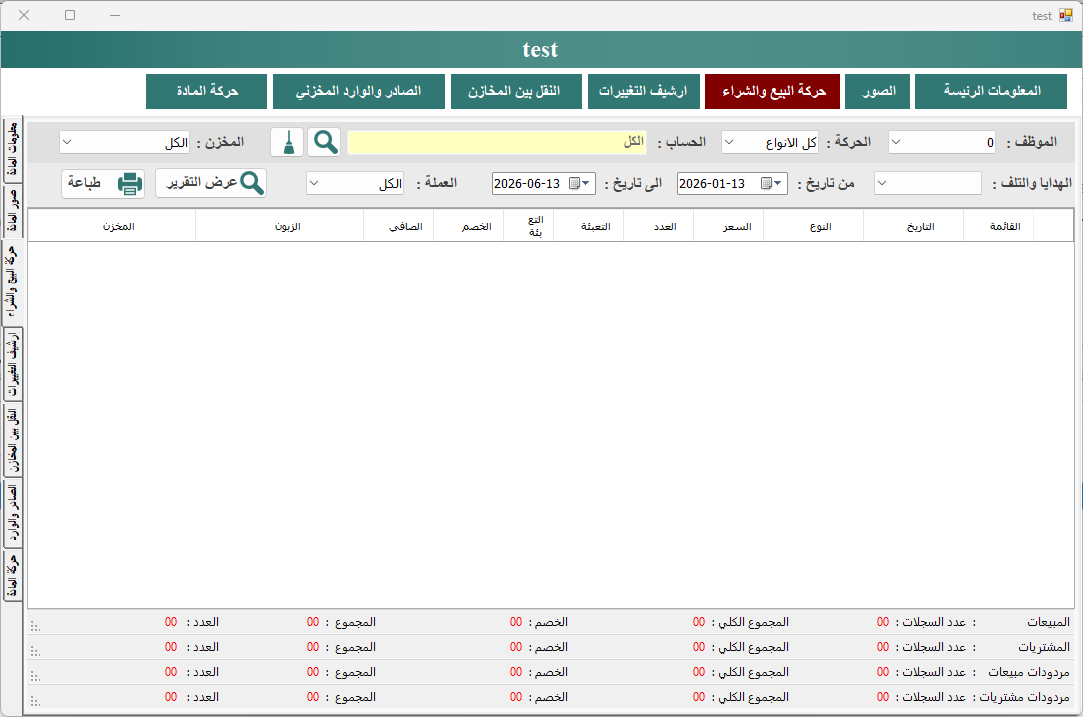Click the yellow الحساب account field

(x=497, y=142)
